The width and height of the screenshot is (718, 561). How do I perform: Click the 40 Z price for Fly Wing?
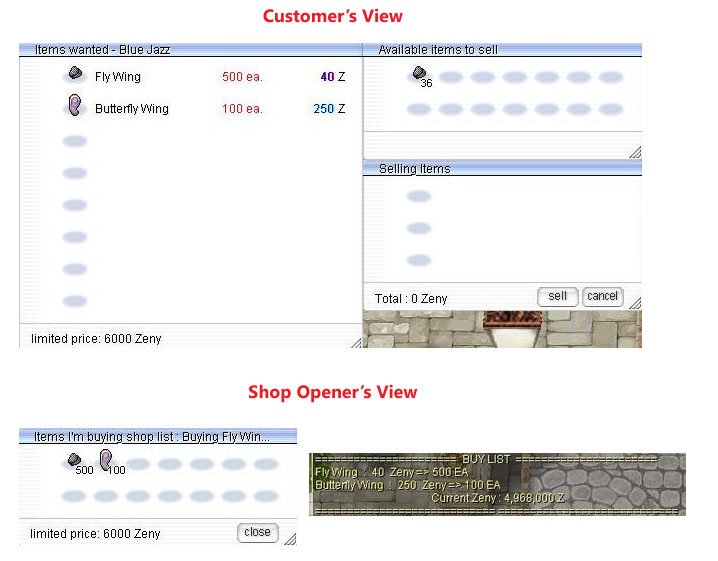pyautogui.click(x=332, y=77)
